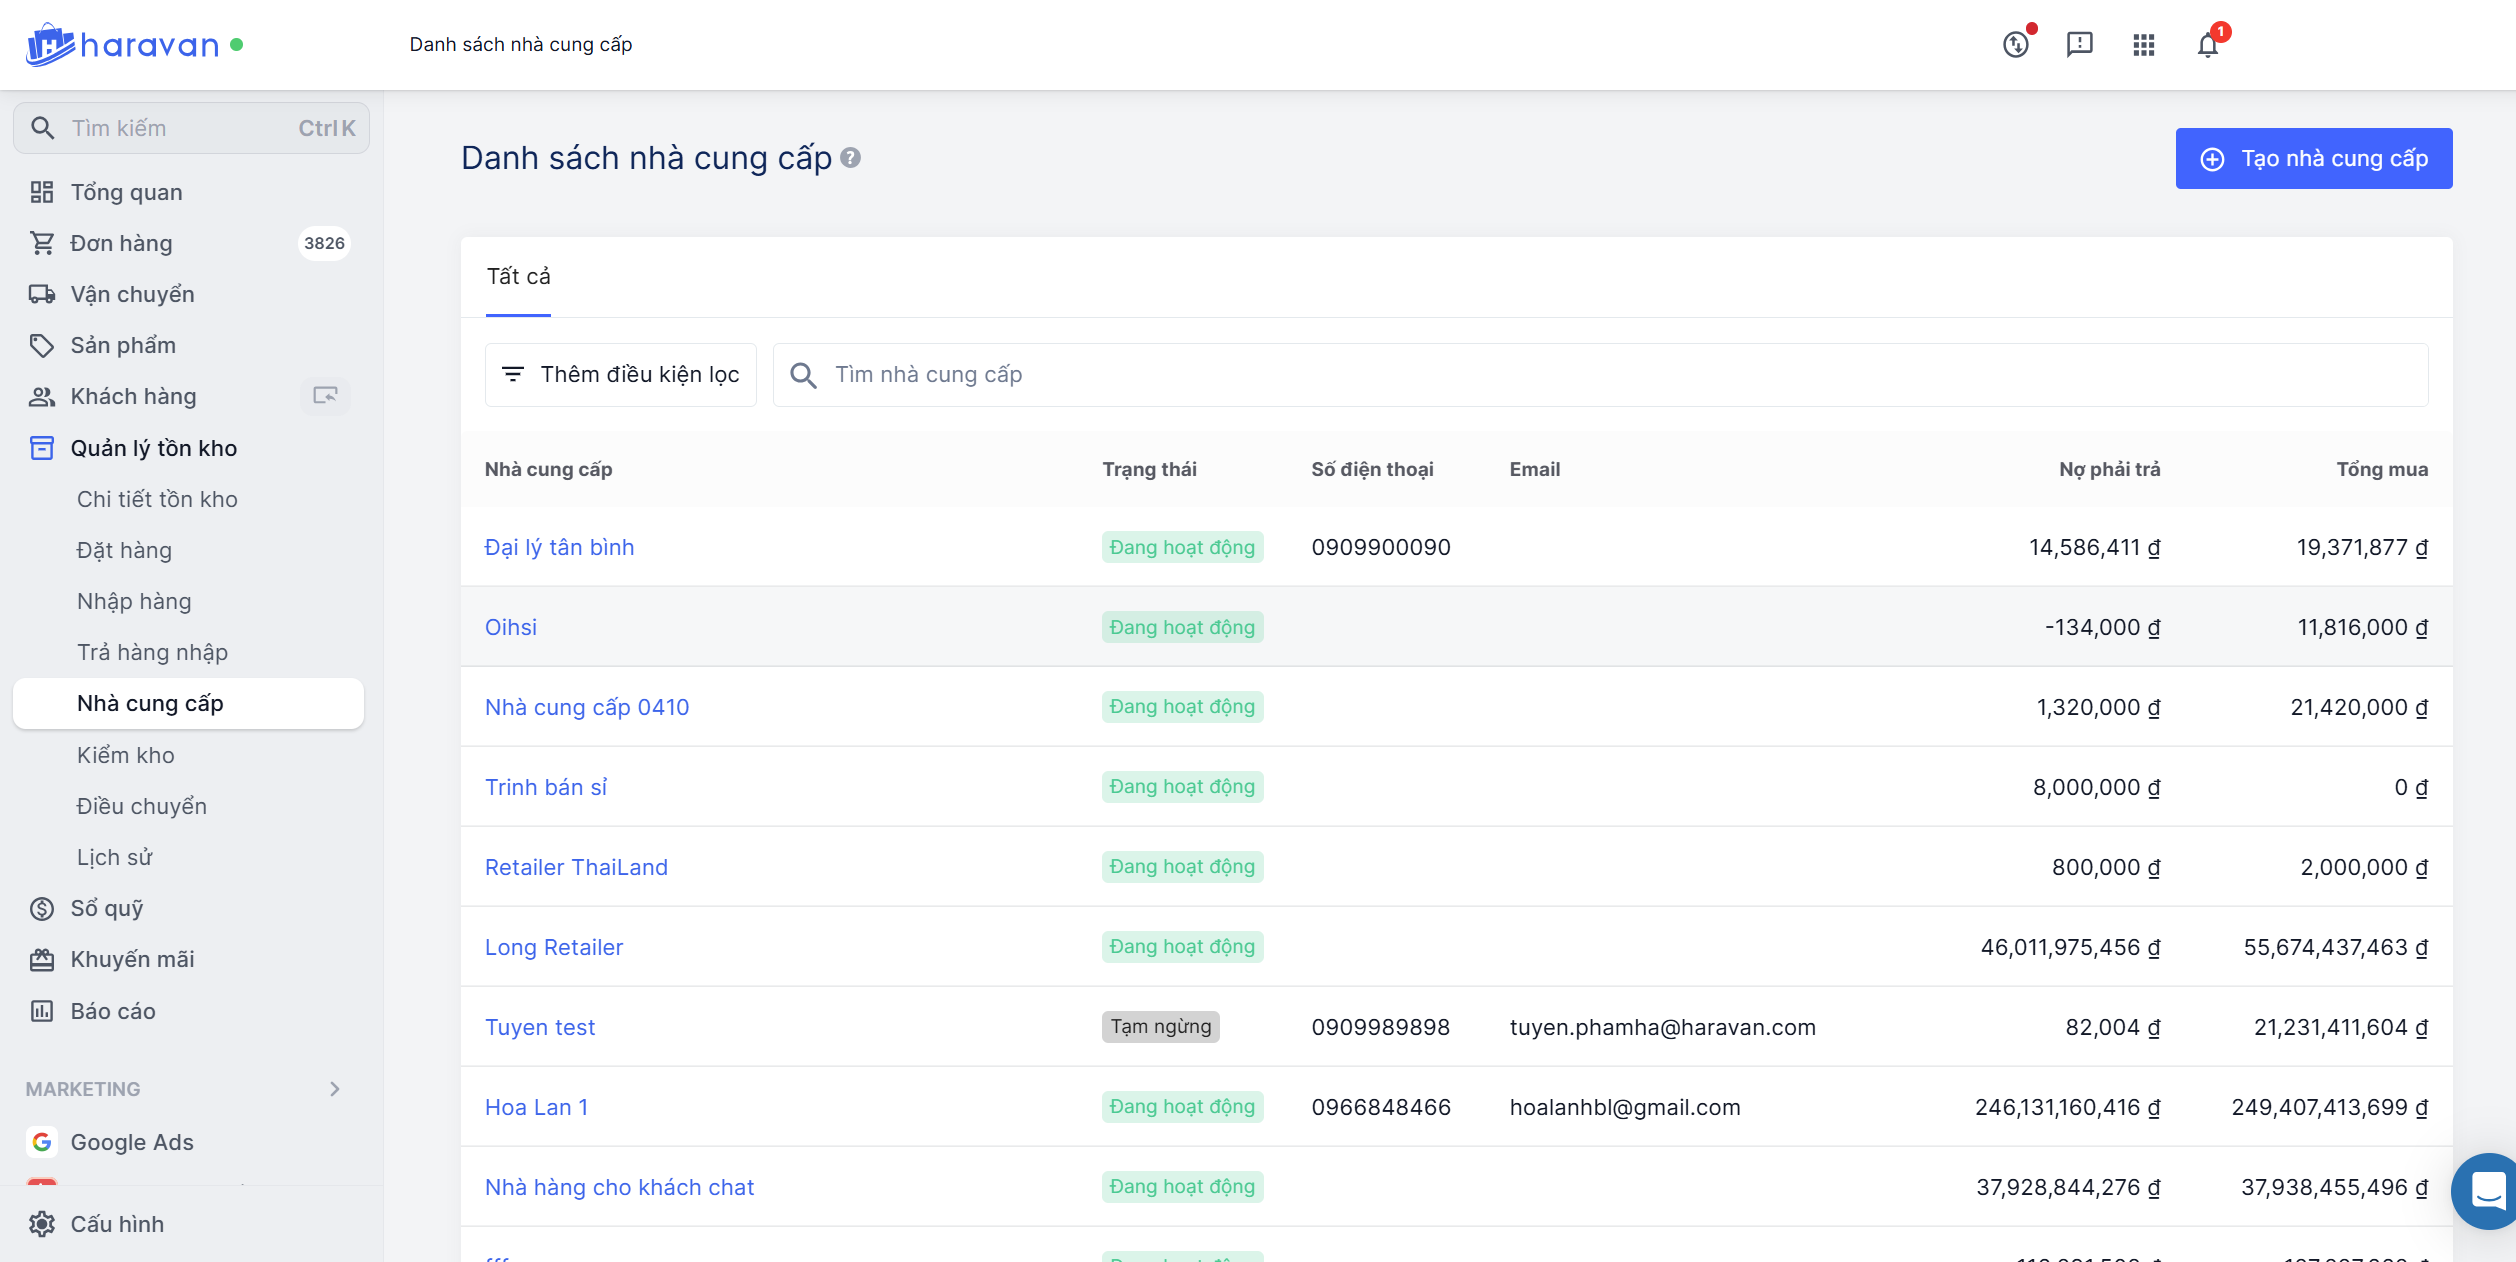Select the Tất cả tab
Screen dimensions: 2516x1262
pyautogui.click(x=518, y=277)
